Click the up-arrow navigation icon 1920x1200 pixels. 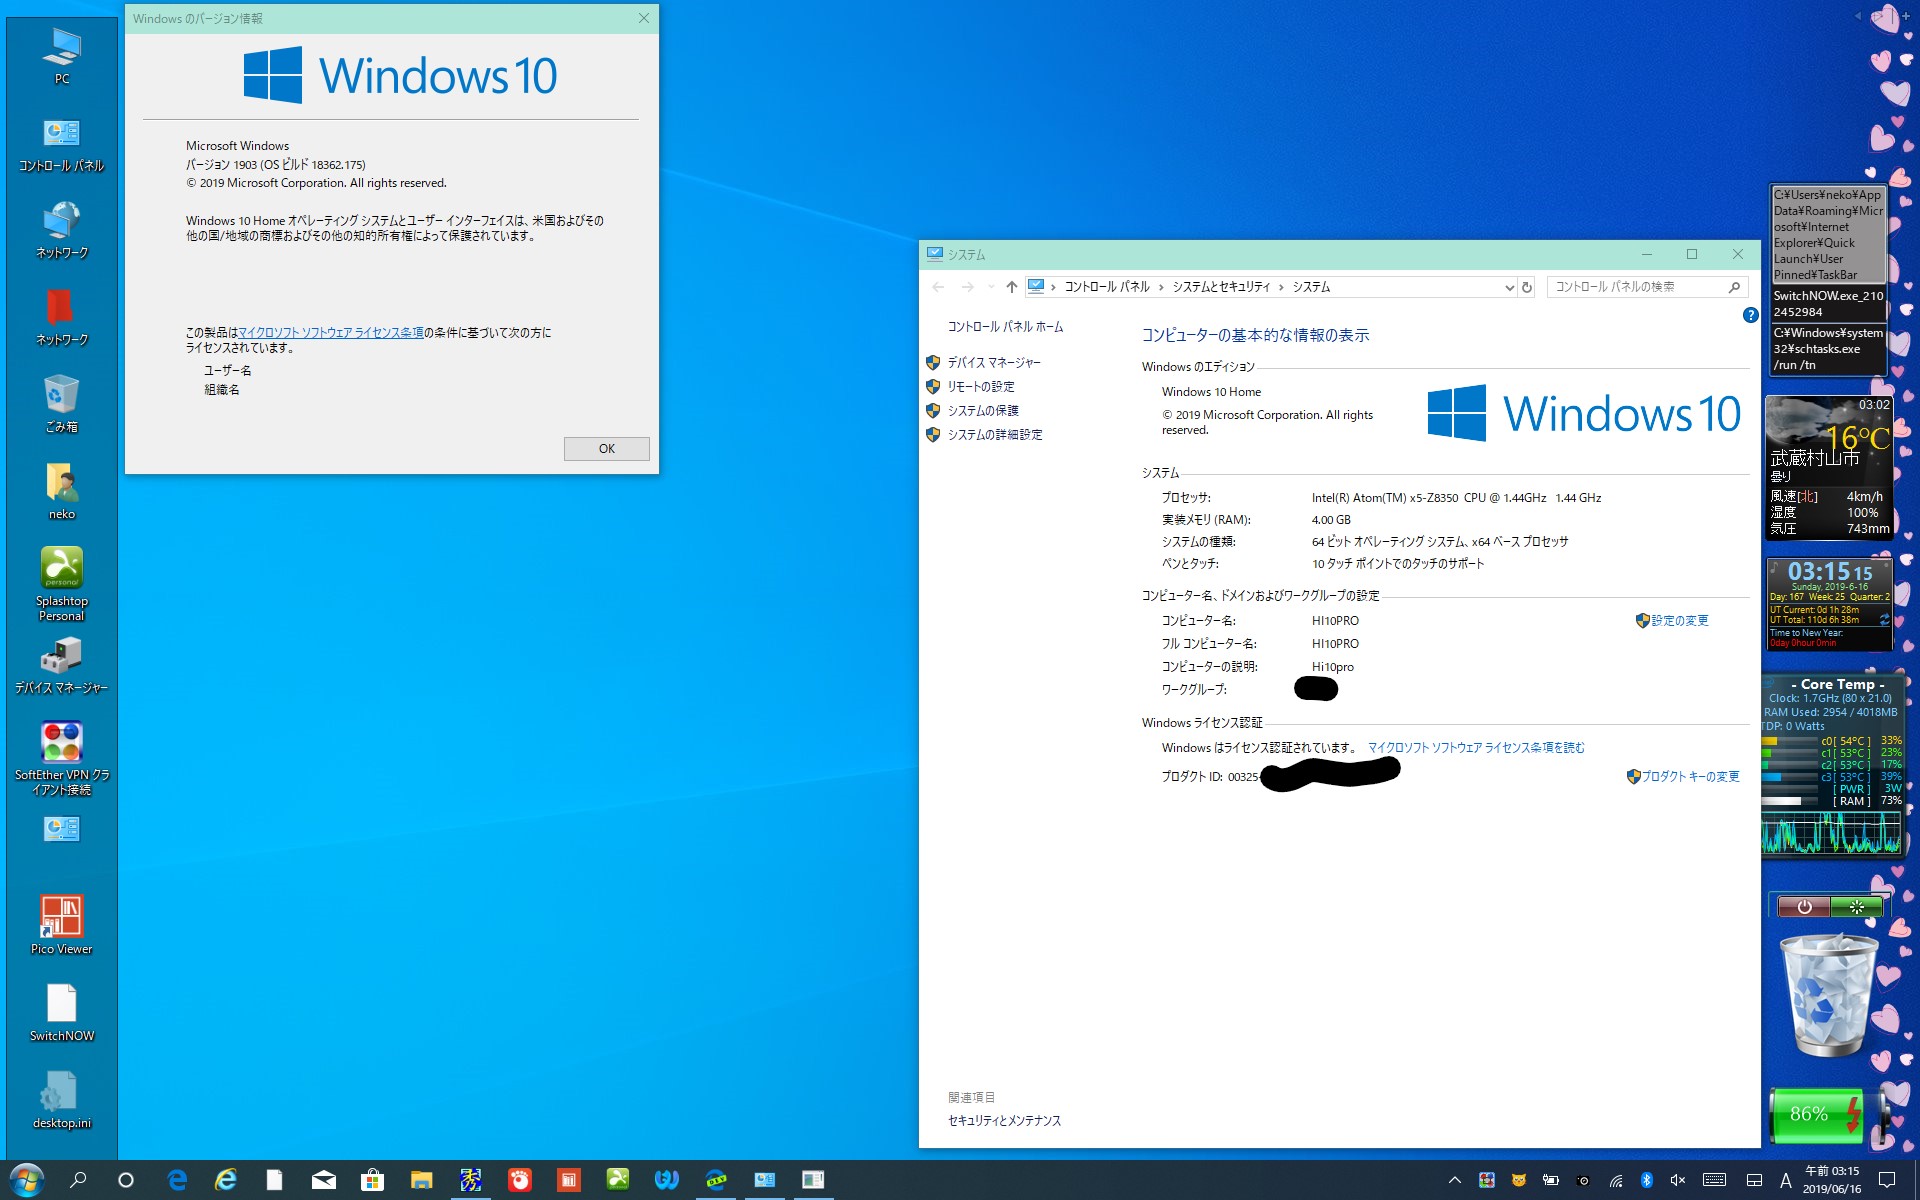pos(1011,287)
